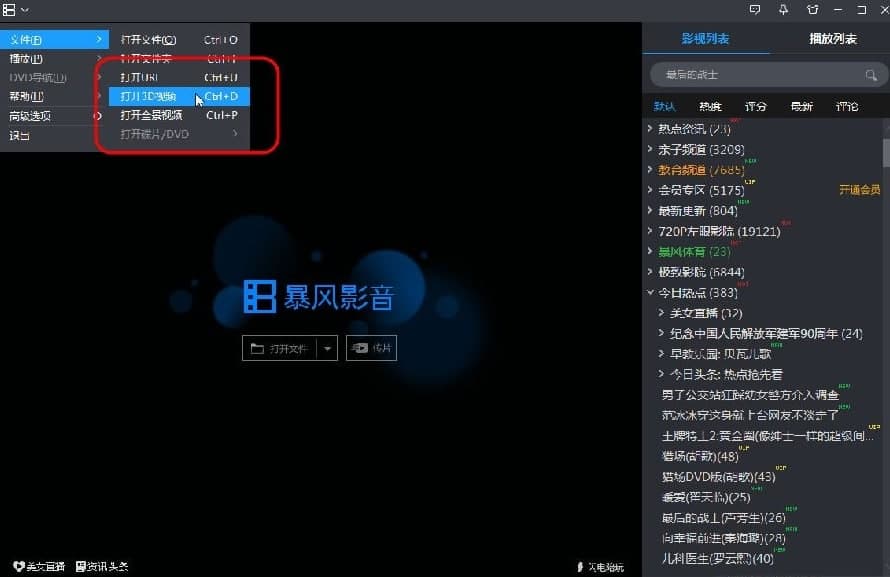Open 猎场(胡歌)(48) item
Screen dimensions: 890x577
point(700,456)
